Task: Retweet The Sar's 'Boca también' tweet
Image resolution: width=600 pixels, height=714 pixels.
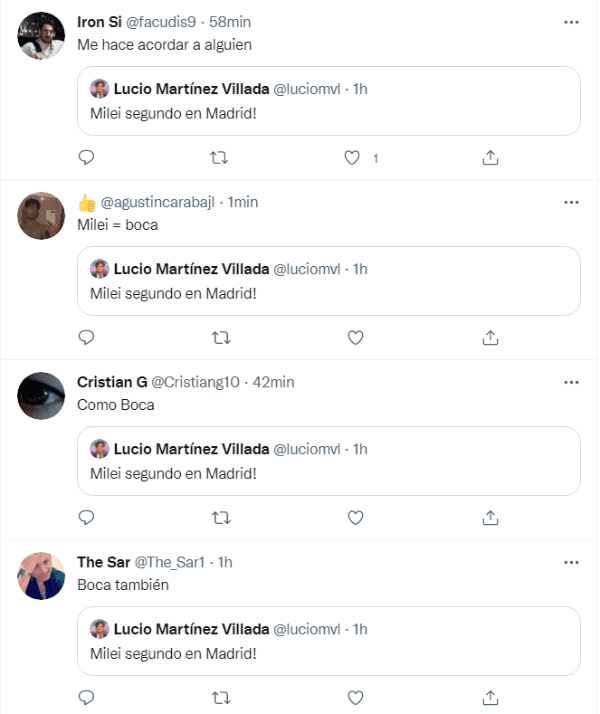Action: point(221,698)
